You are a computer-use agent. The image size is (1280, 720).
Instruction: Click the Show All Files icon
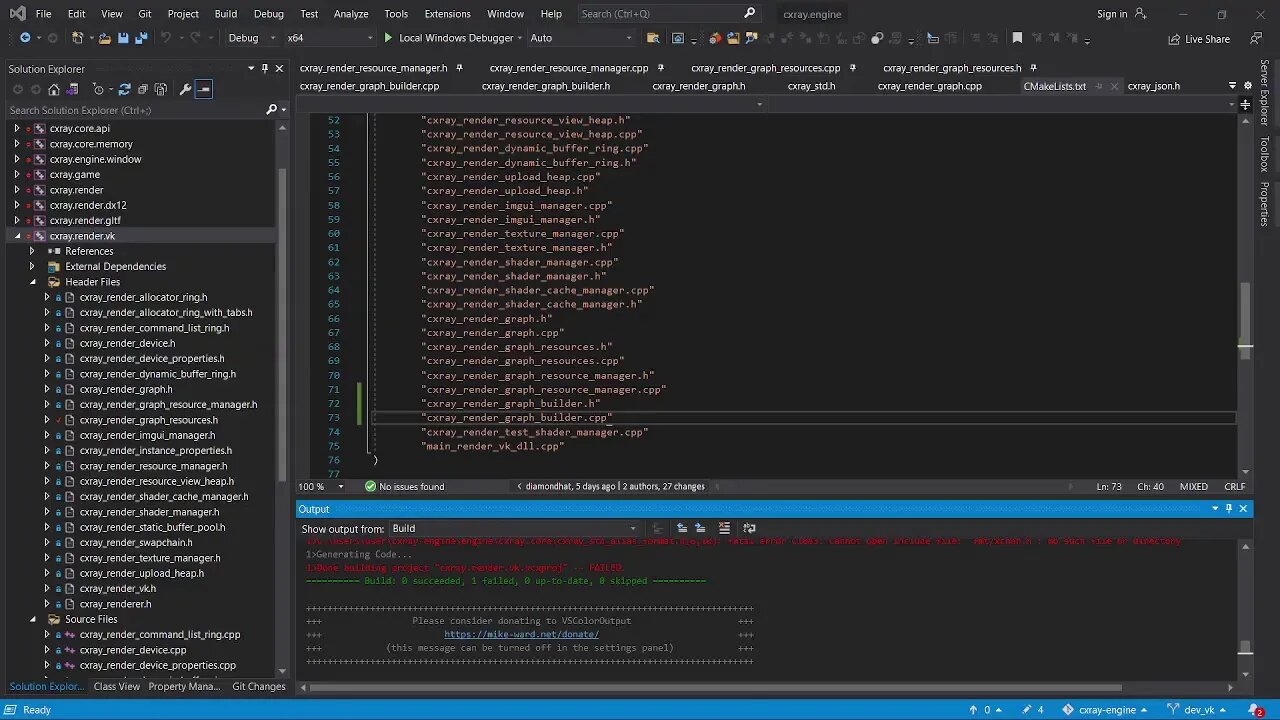pyautogui.click(x=161, y=89)
